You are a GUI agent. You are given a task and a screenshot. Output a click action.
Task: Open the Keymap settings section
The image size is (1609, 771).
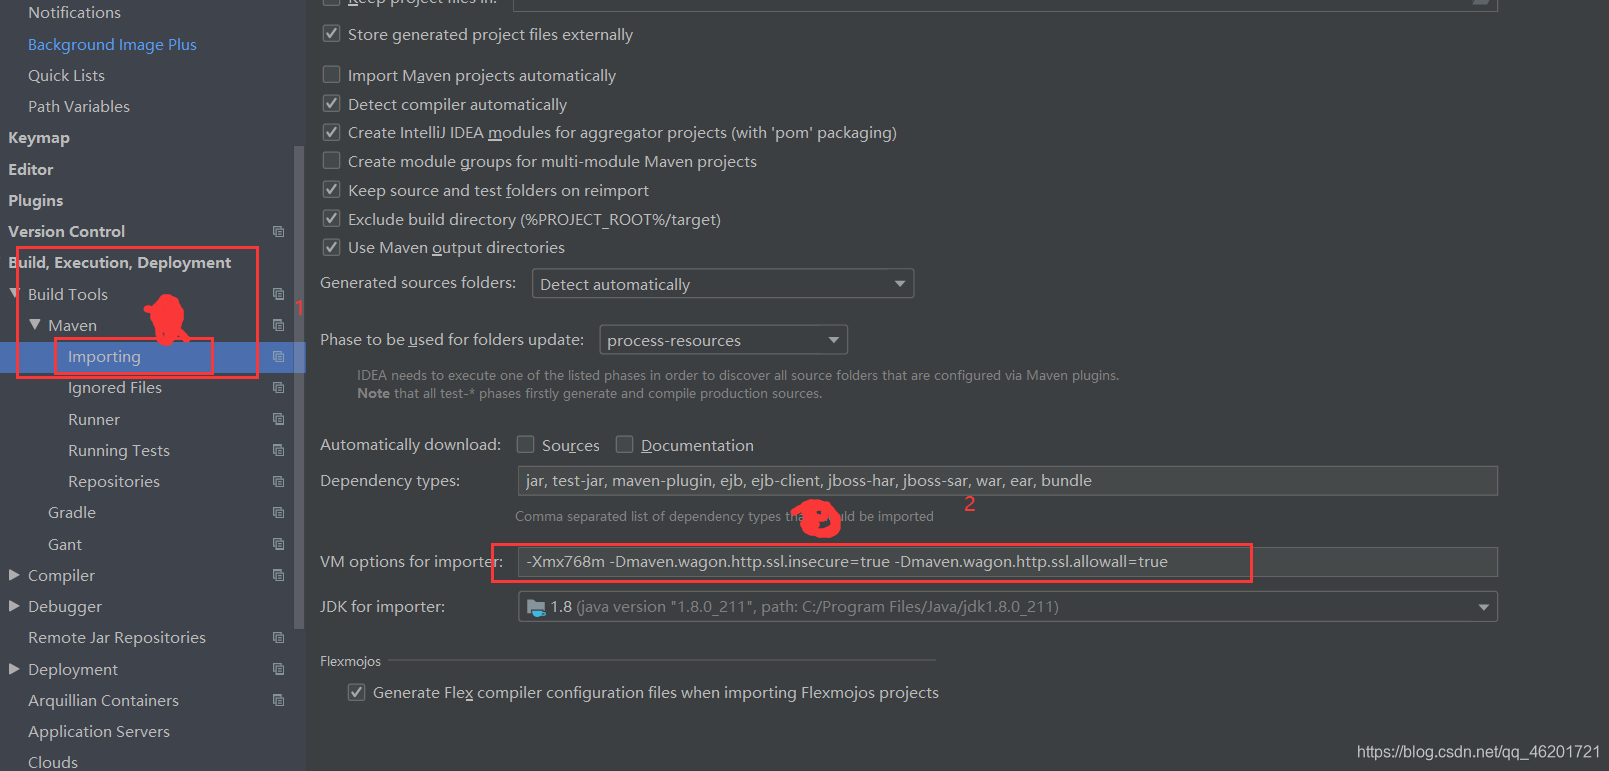tap(39, 138)
